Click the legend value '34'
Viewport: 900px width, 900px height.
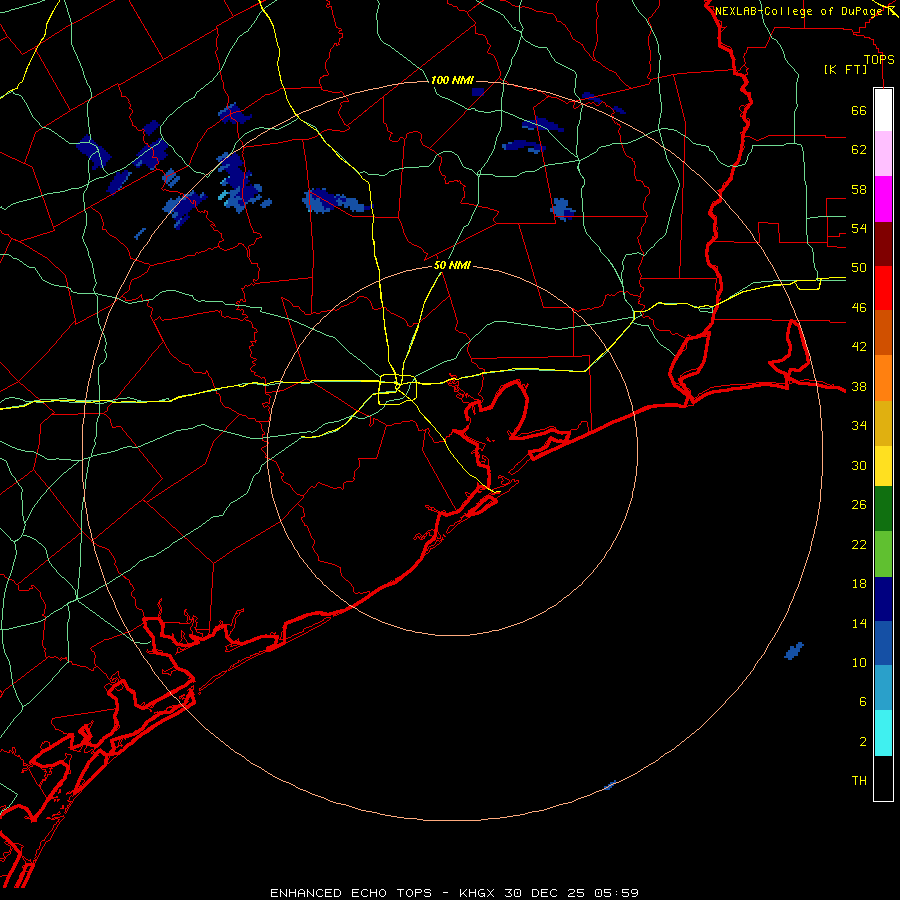(859, 426)
